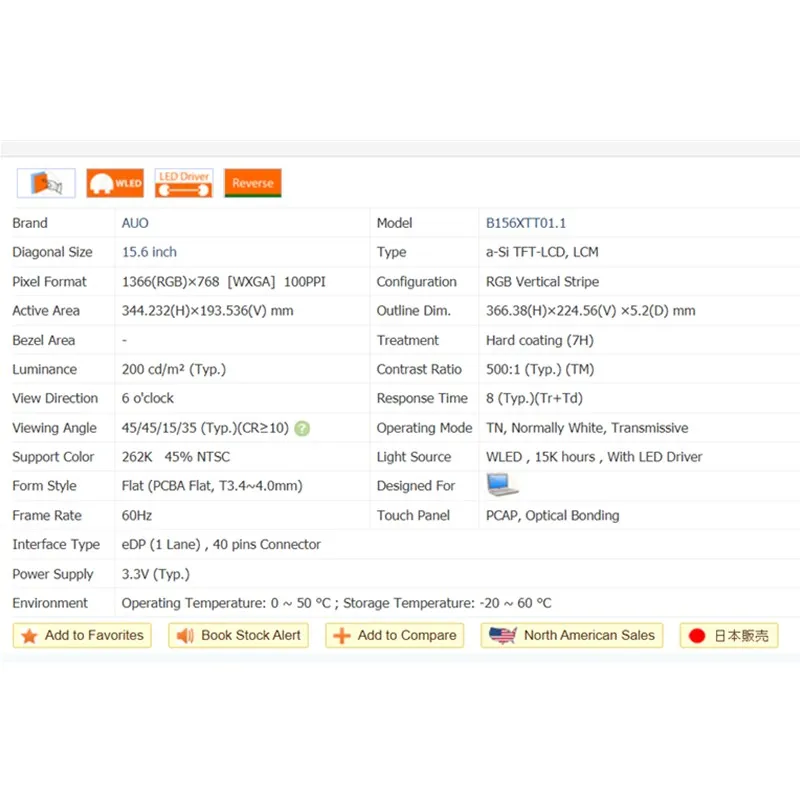Click the Contrast Ratio row label
The image size is (800, 800).
click(x=419, y=369)
